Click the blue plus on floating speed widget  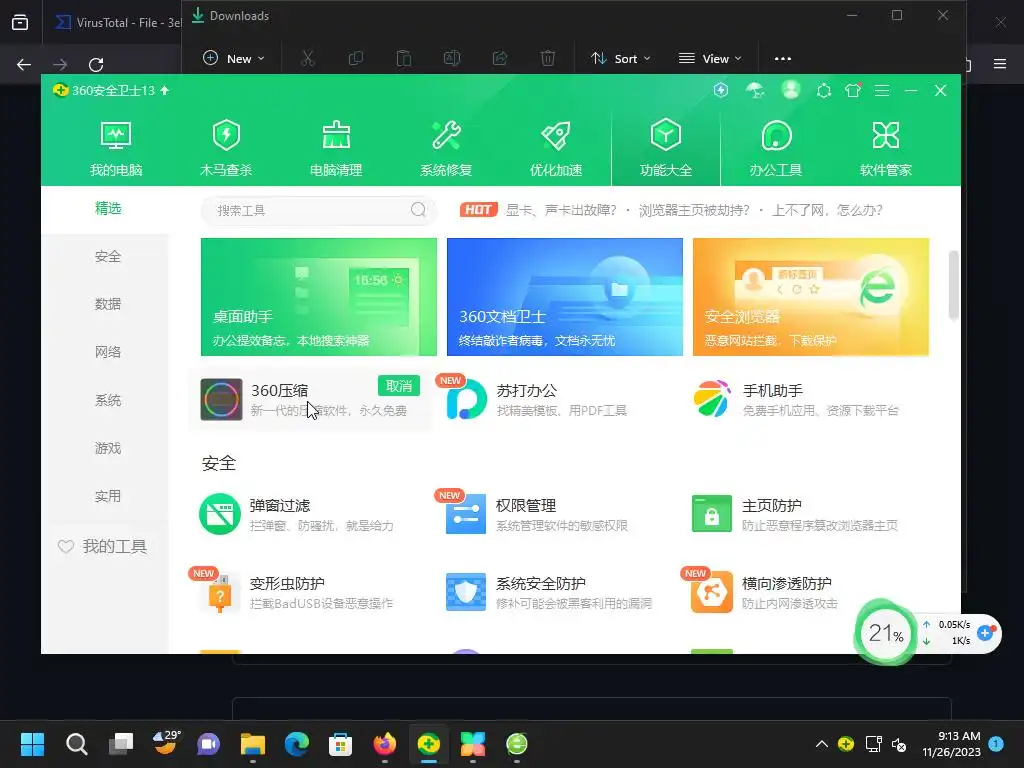(x=985, y=632)
